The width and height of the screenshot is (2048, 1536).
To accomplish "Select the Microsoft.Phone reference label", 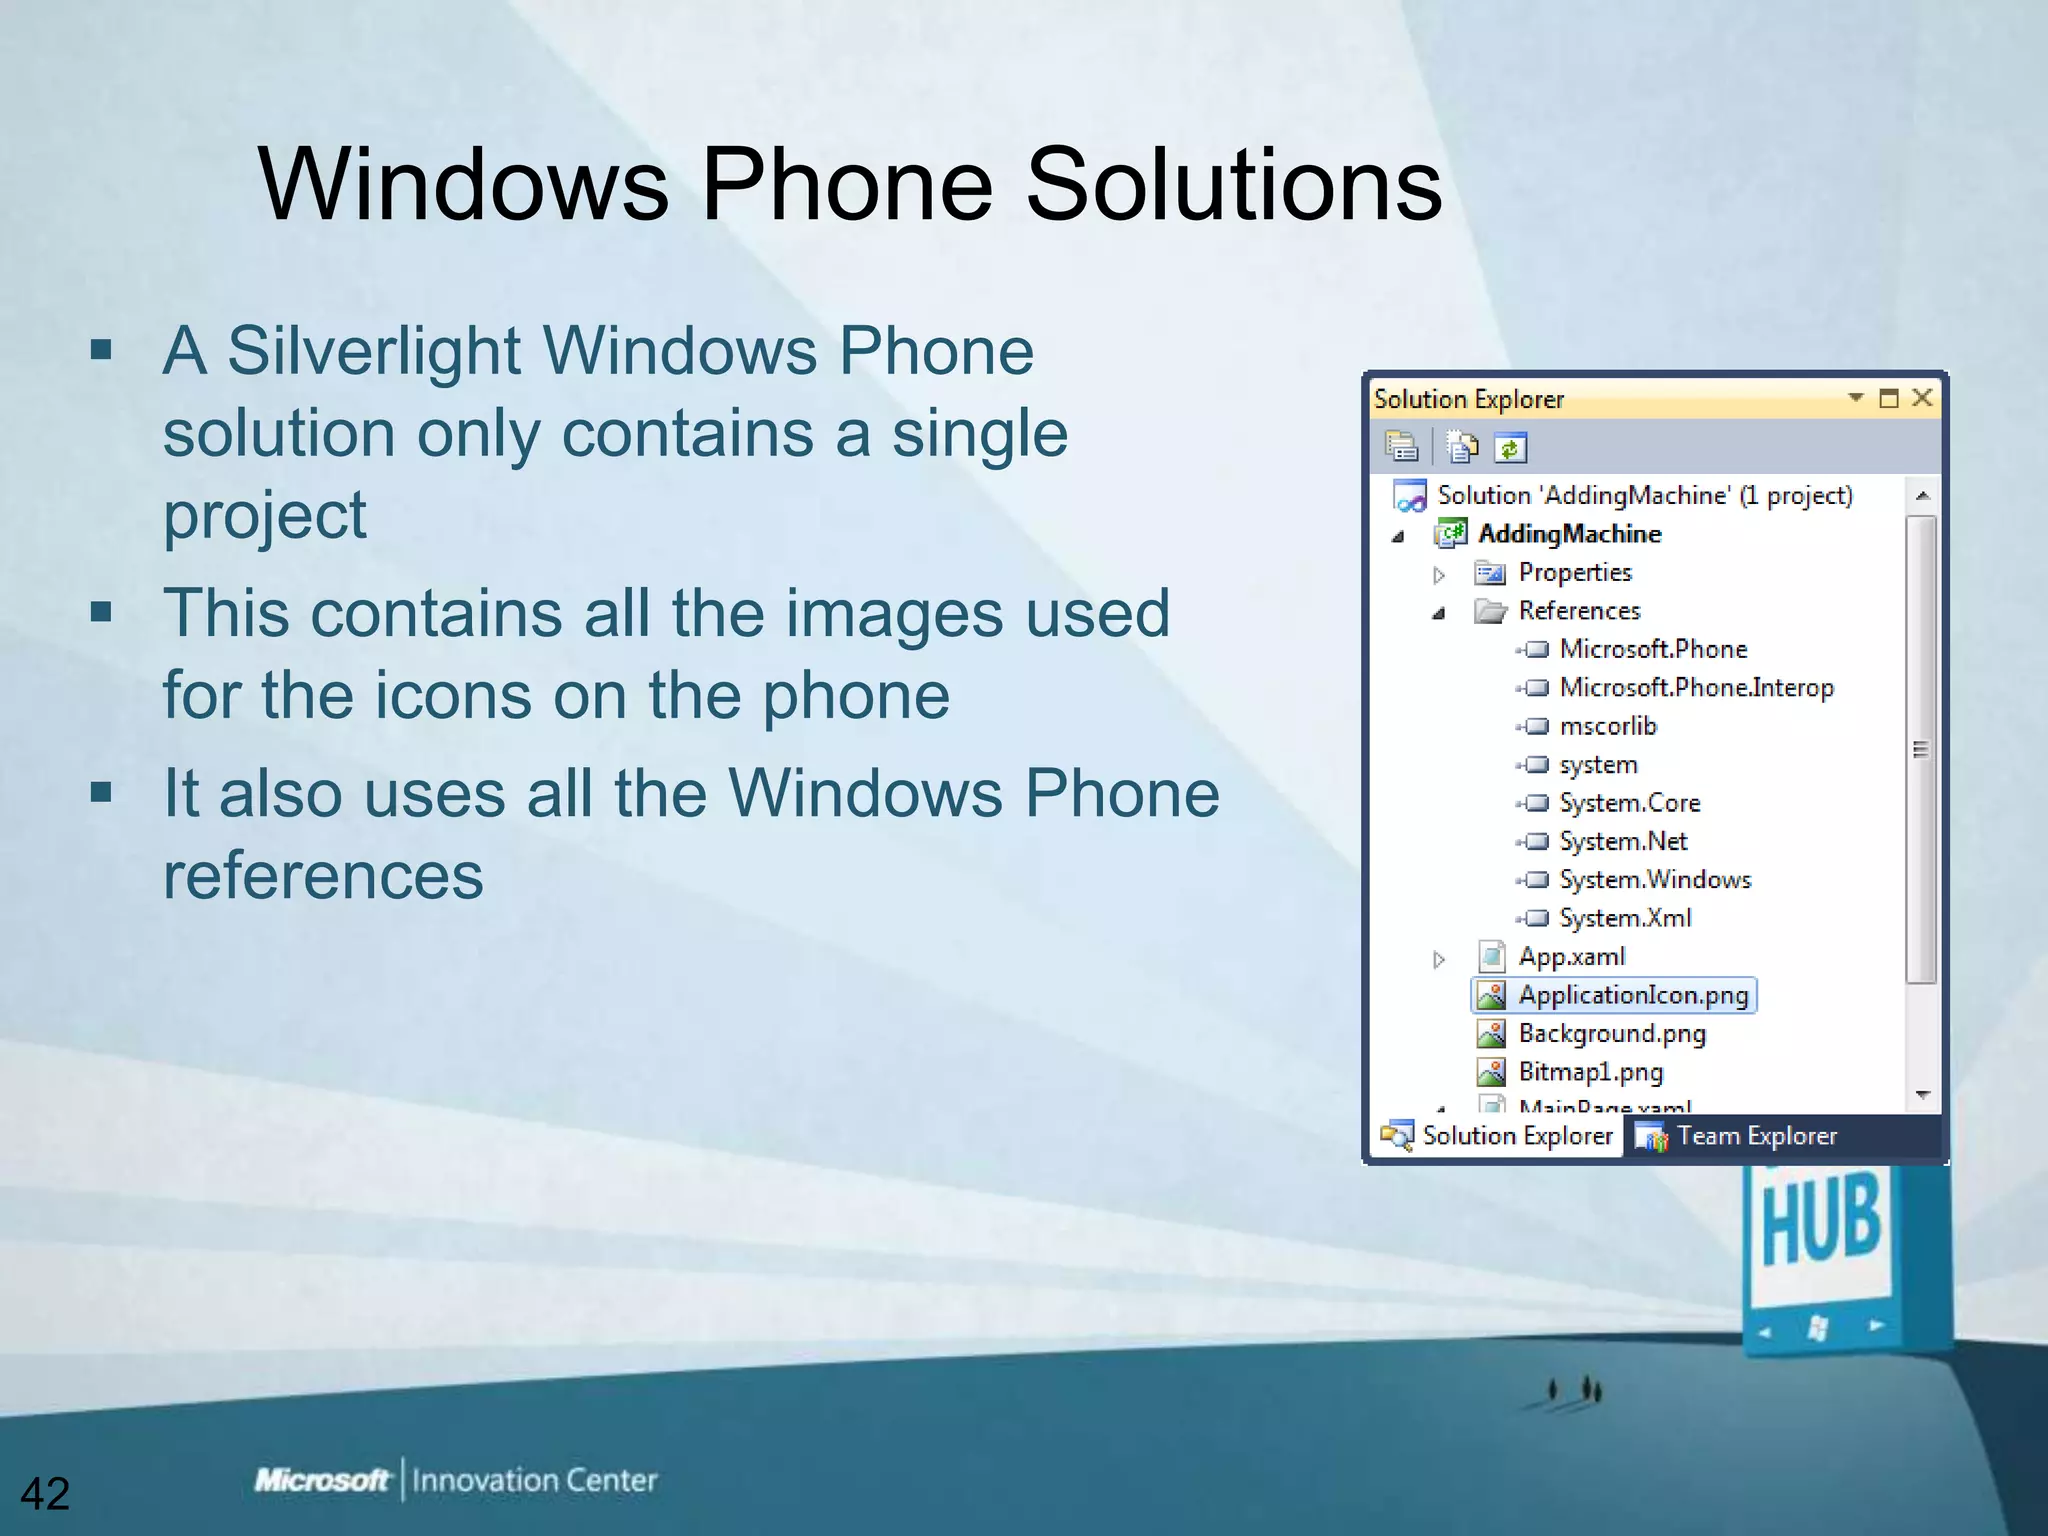I will pyautogui.click(x=1653, y=649).
